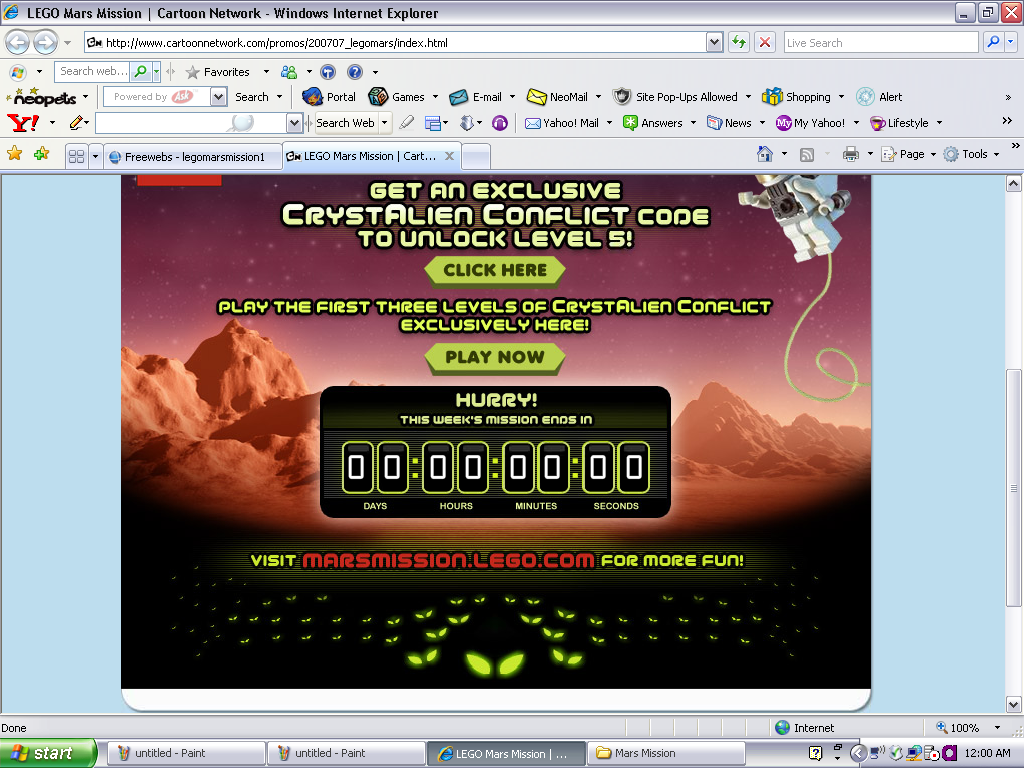Click the scrollbar up arrow
The width and height of the screenshot is (1024, 768).
[1013, 184]
